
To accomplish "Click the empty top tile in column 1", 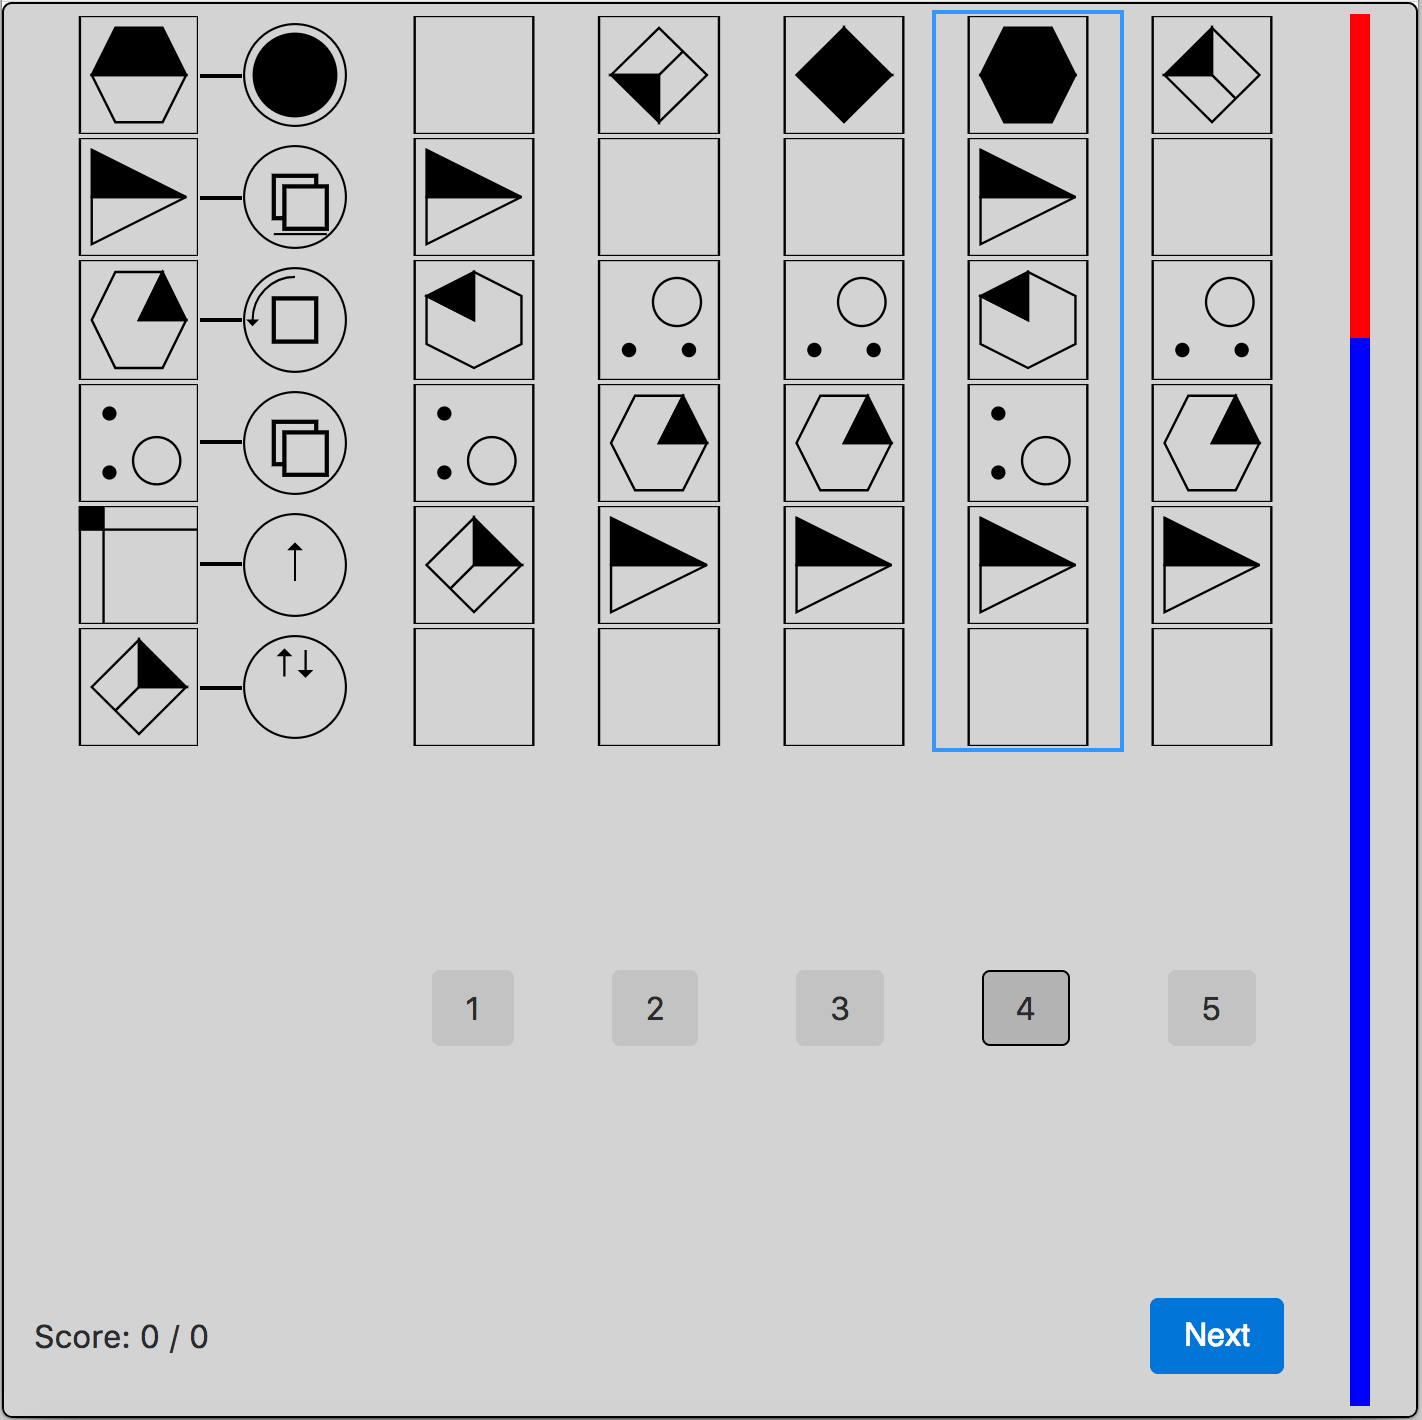I will (x=474, y=75).
